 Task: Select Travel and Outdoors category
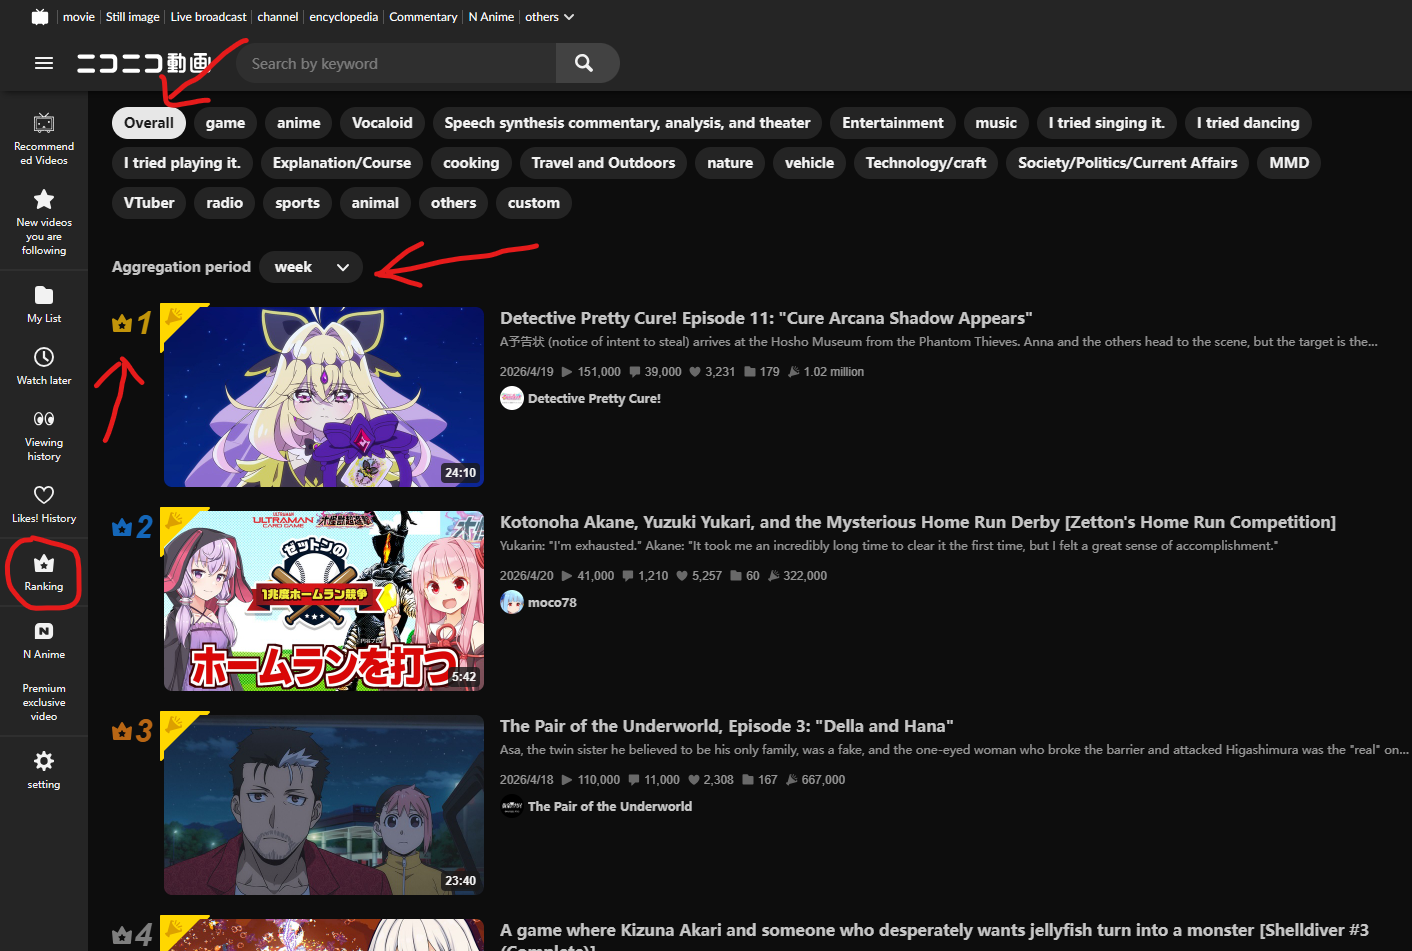(604, 163)
